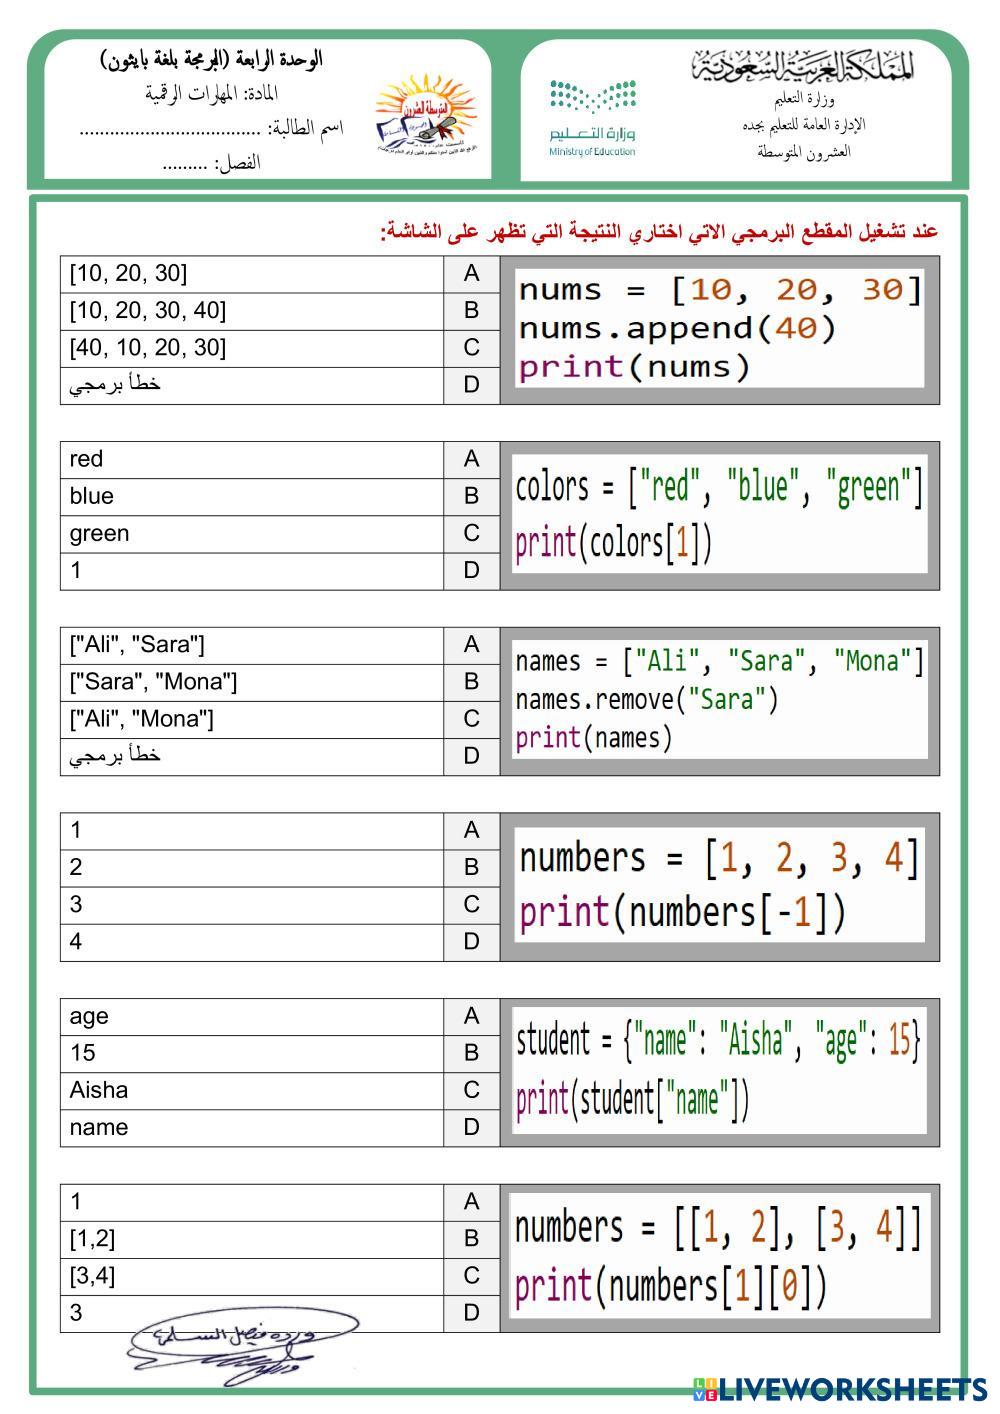The width and height of the screenshot is (1000, 1414).
Task: Click the Kingdom of Saudi Arabia calligraphy emblem
Action: pyautogui.click(x=802, y=66)
